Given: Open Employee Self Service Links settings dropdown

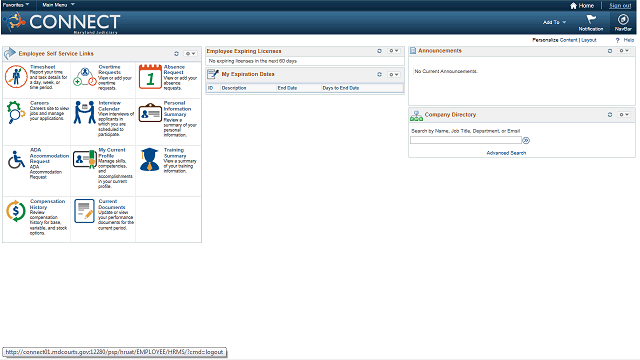Looking at the screenshot, I should pos(190,53).
